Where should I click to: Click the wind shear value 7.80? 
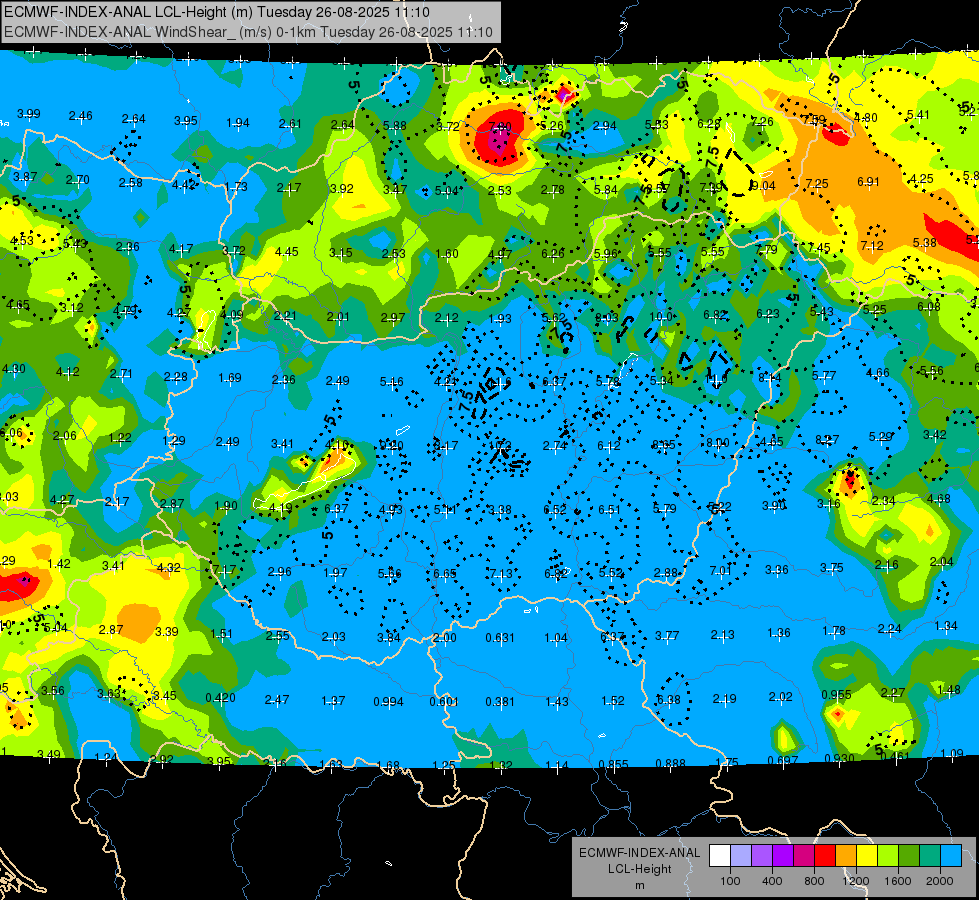pyautogui.click(x=500, y=127)
